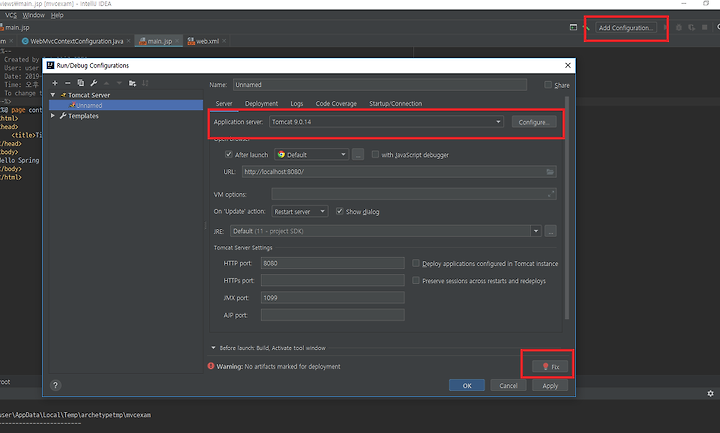
Task: Close the WebMvcContextConfiguration.java tab
Action: pyautogui.click(x=129, y=41)
